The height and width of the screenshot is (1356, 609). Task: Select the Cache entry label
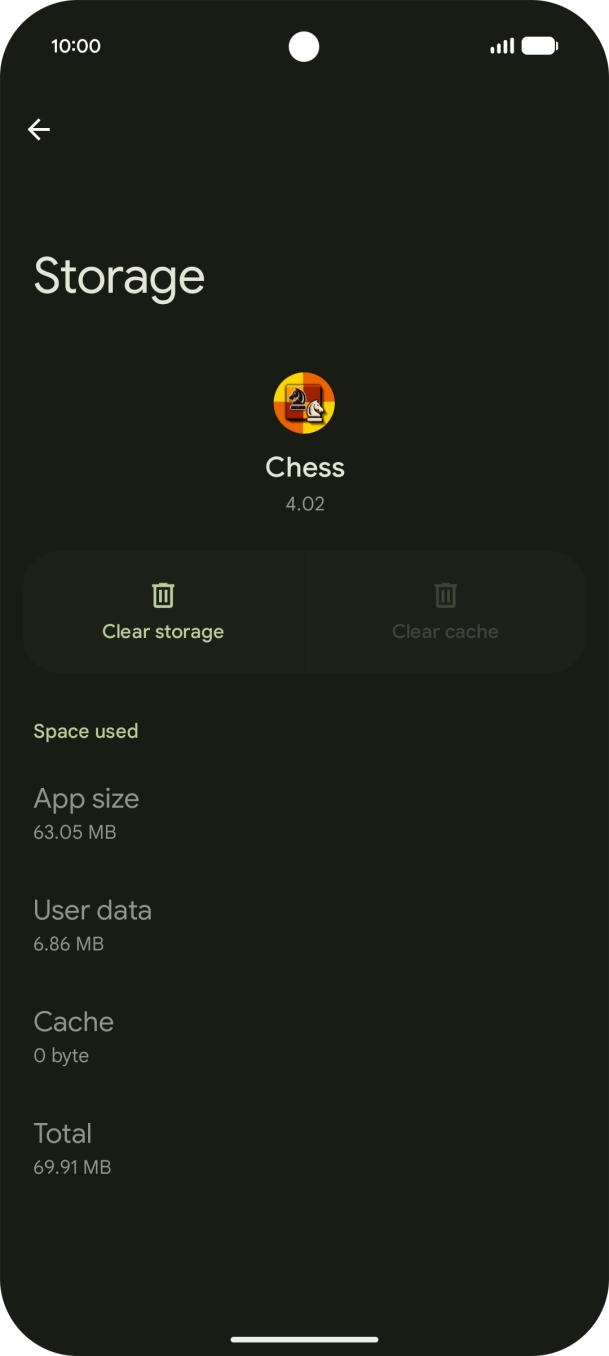74,1021
